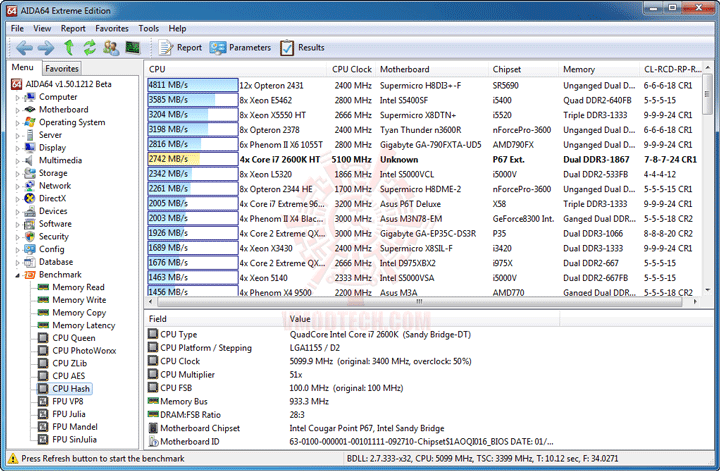
Task: Expand the Operating System tree node
Action: coord(17,123)
